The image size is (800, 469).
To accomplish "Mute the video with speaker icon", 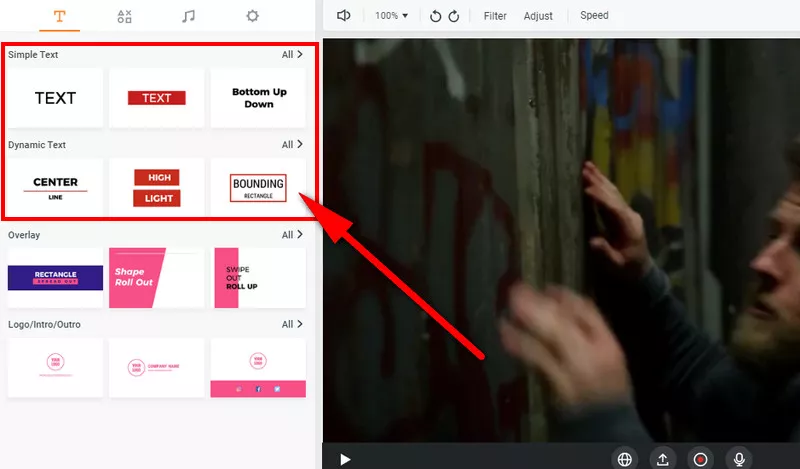I will pos(343,15).
